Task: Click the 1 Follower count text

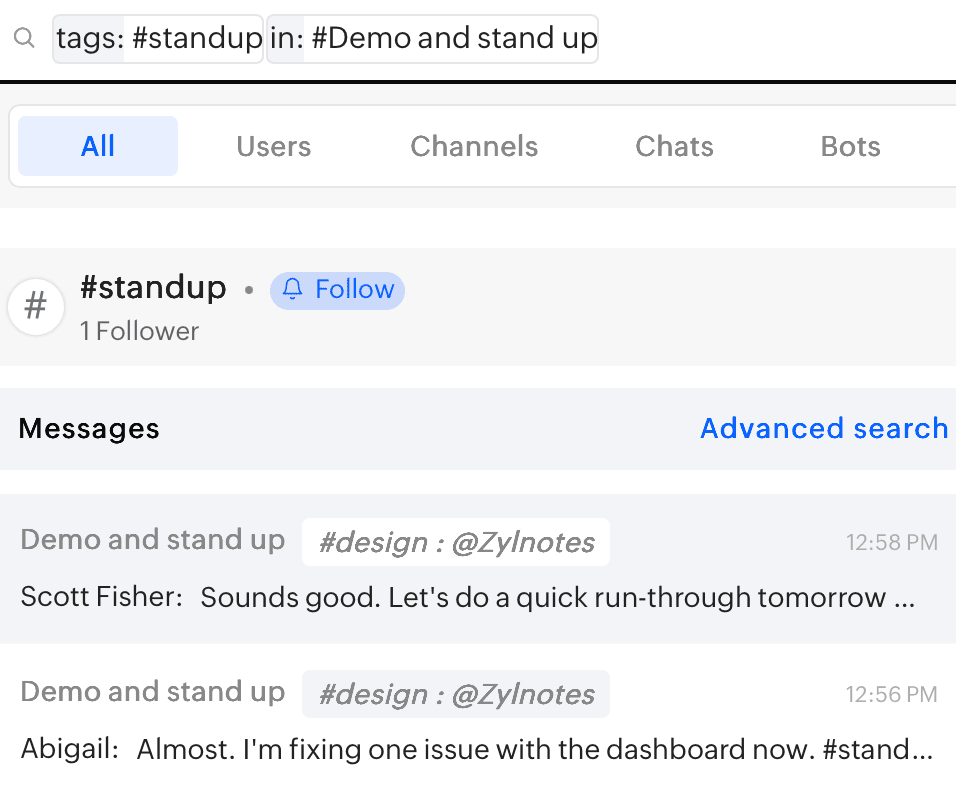Action: 139,331
